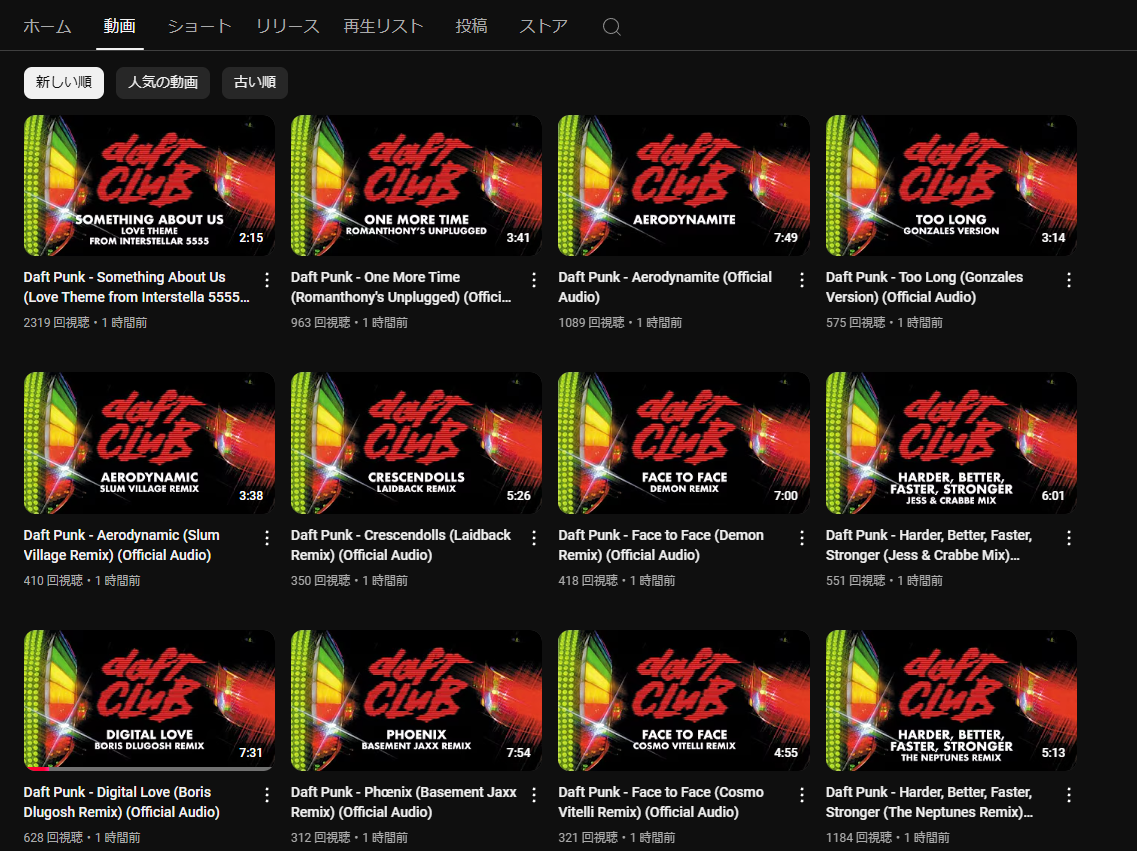Open three-dot menu for Digital Love Boris Dlugosh Remix
The width and height of the screenshot is (1137, 851).
tap(267, 795)
